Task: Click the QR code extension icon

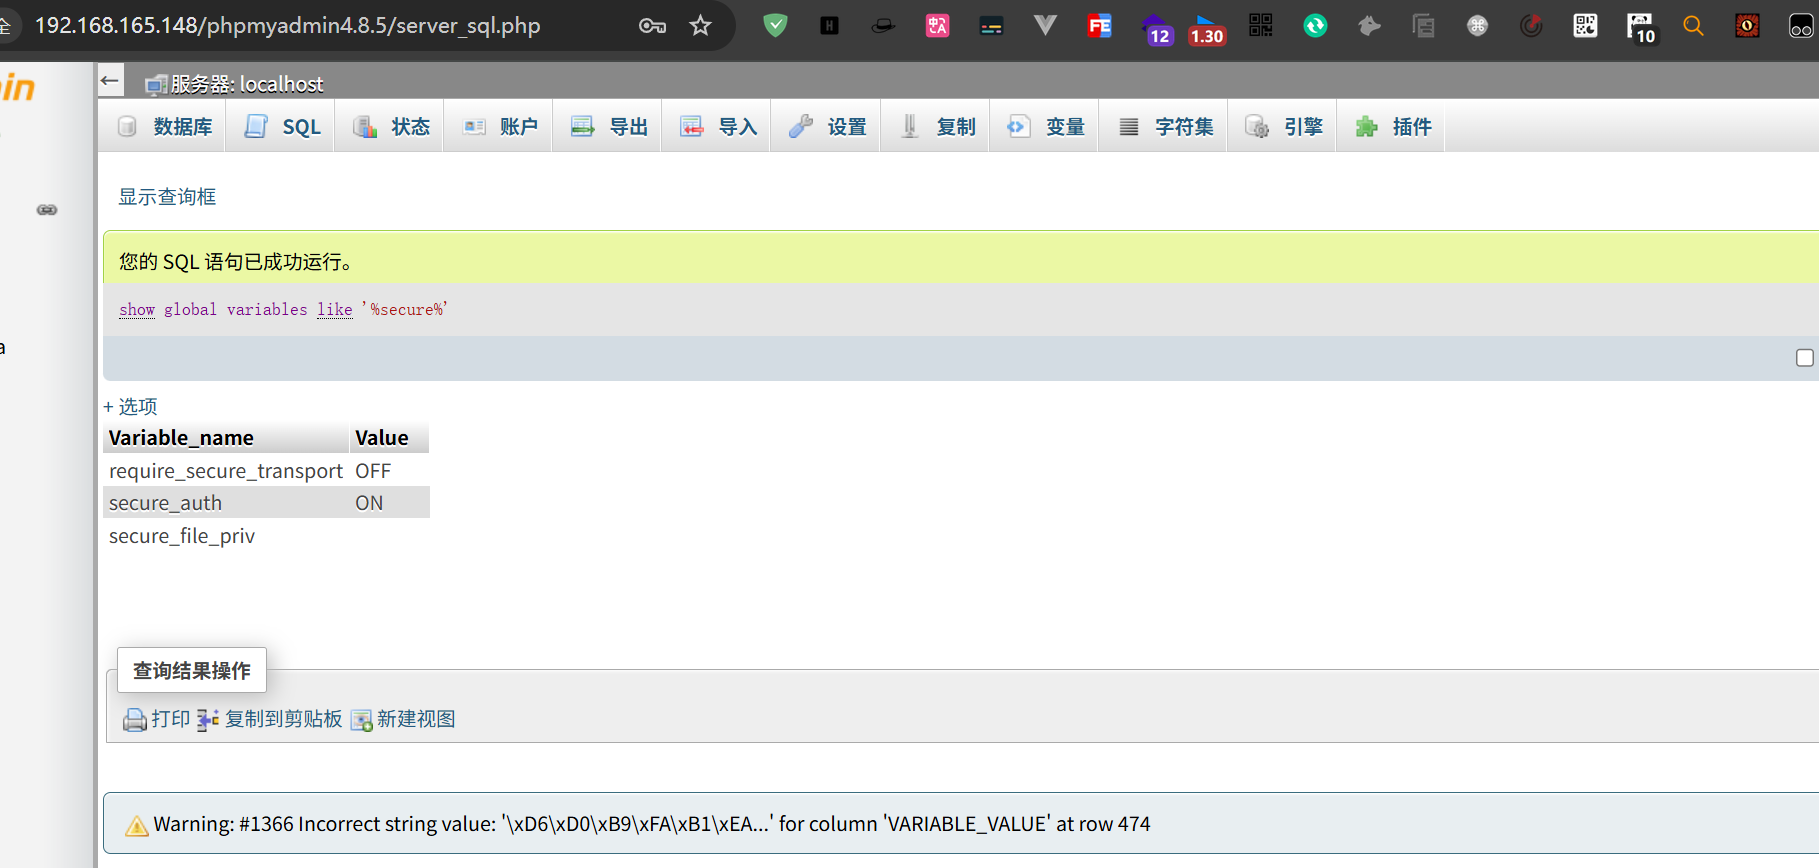Action: point(1260,26)
